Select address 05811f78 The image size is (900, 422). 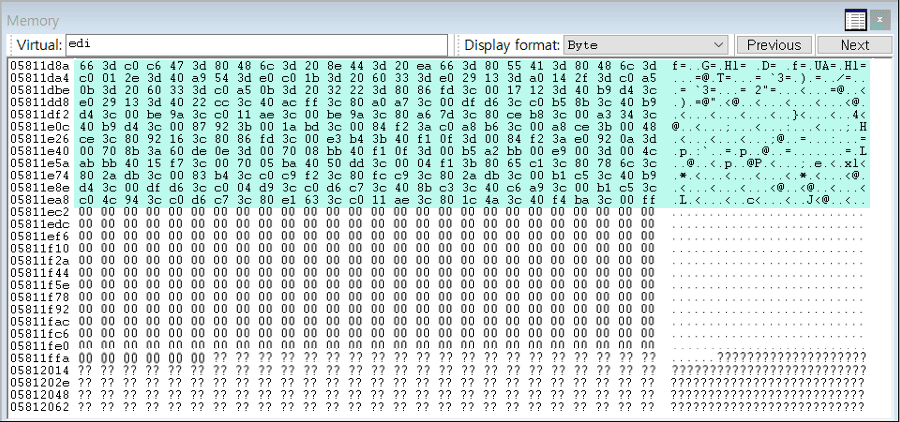click(40, 297)
